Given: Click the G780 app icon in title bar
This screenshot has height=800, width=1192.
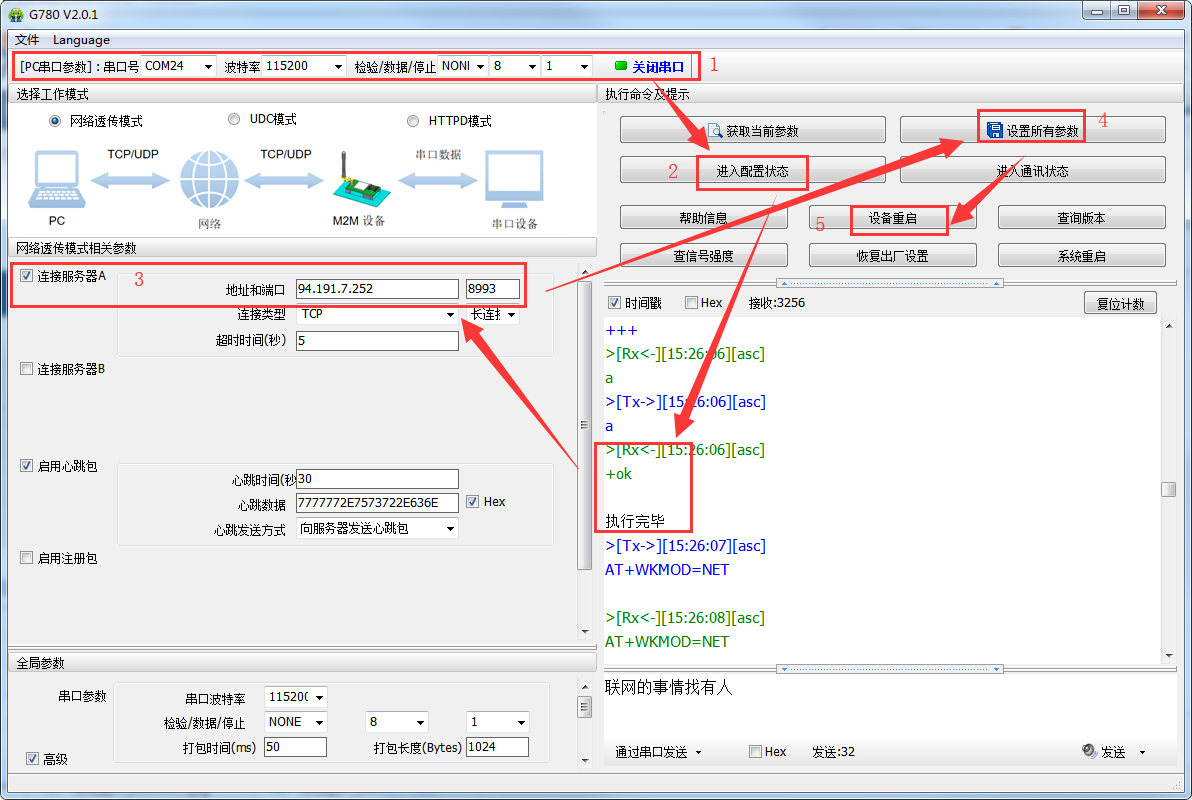Looking at the screenshot, I should [x=15, y=13].
